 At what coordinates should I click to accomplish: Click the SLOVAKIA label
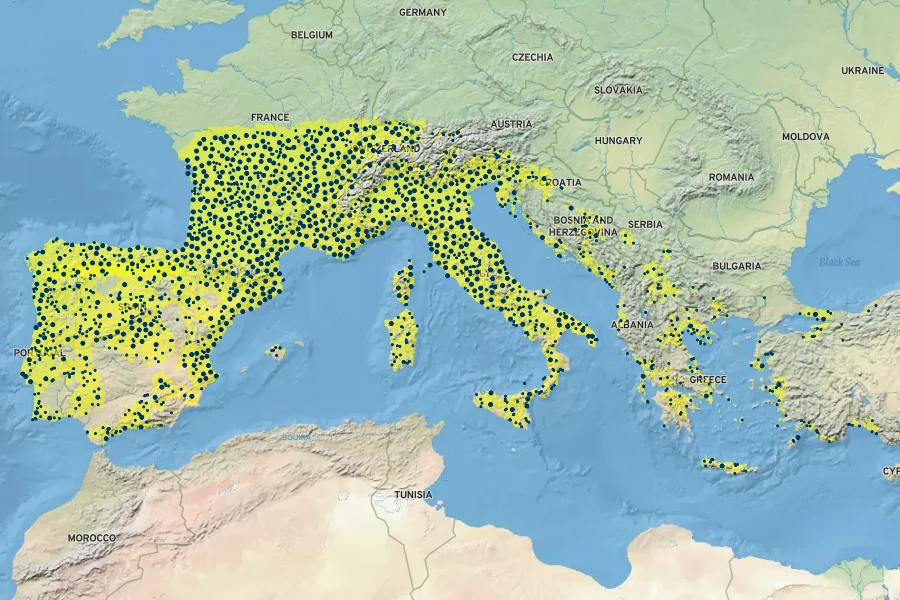point(618,90)
